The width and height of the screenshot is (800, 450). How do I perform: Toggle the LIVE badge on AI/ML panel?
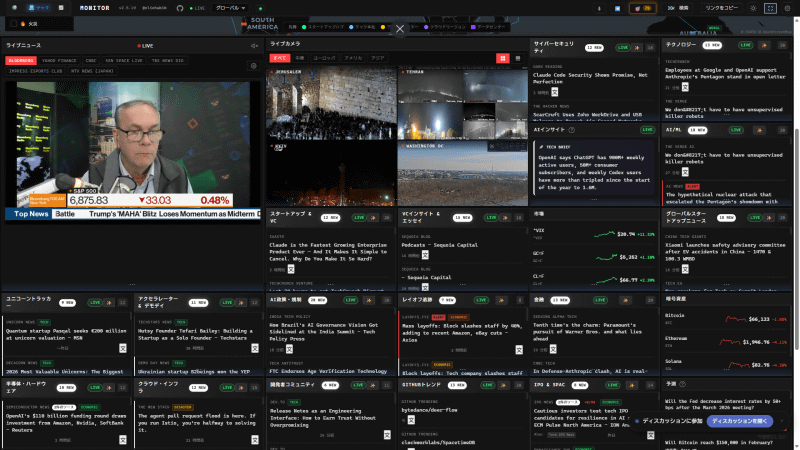736,130
